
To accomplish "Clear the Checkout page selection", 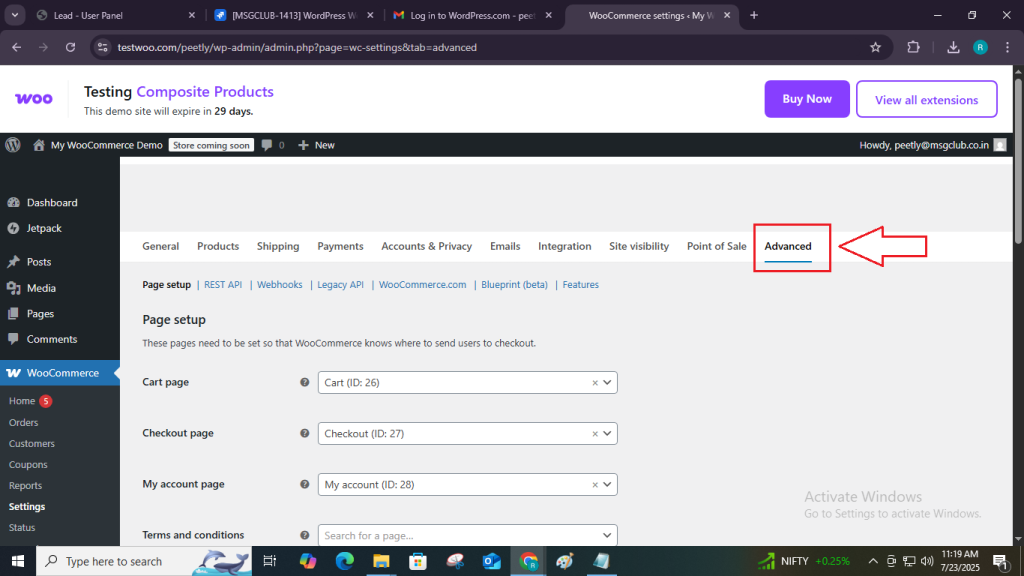I will click(595, 434).
